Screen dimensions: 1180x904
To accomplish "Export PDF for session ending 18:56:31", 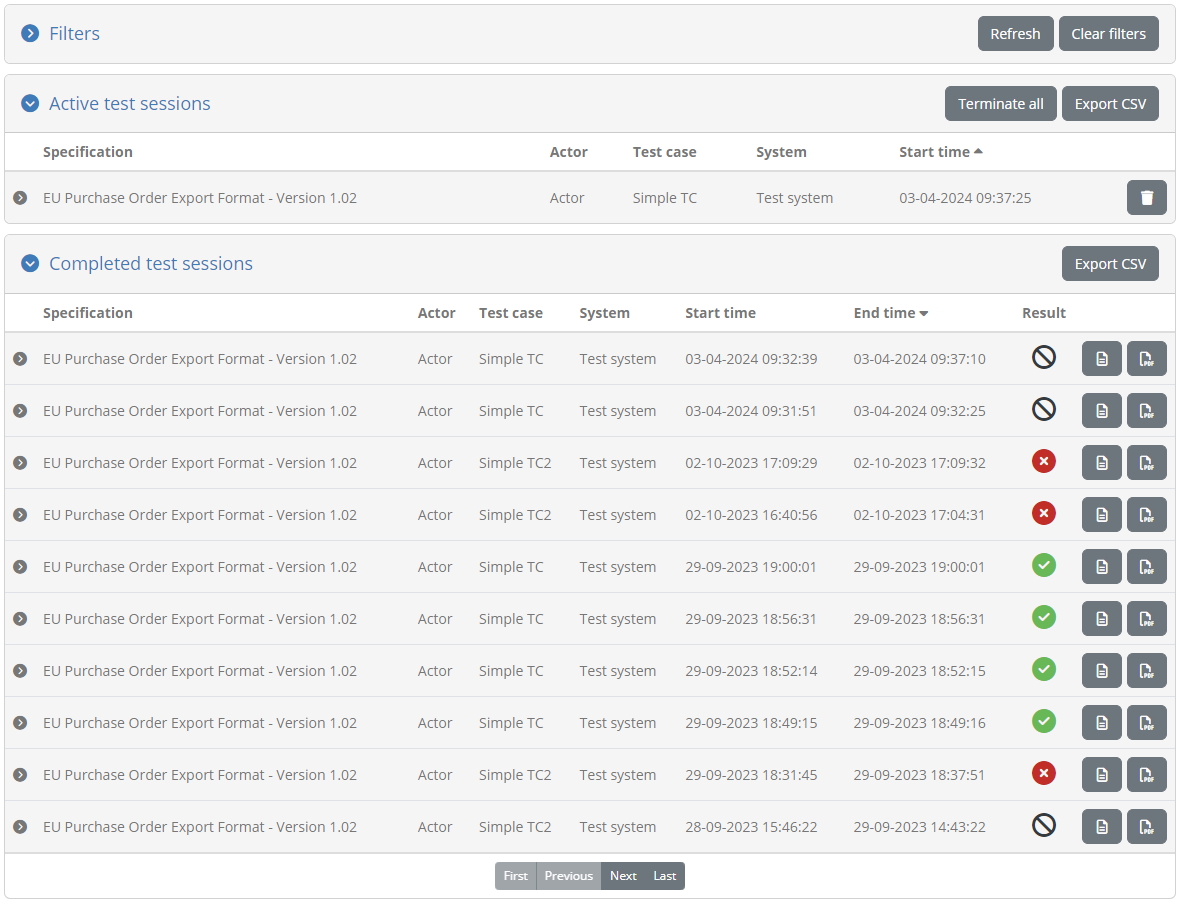I will pyautogui.click(x=1146, y=619).
